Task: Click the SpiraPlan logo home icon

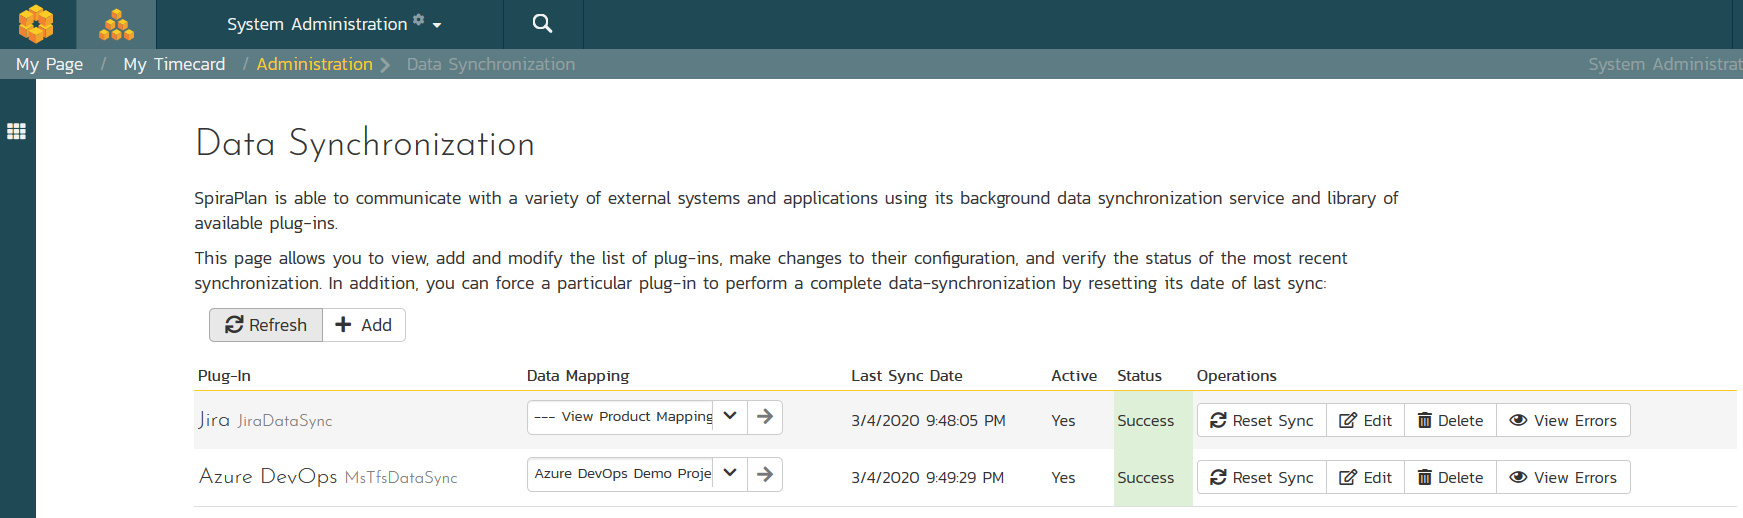Action: 36,24
